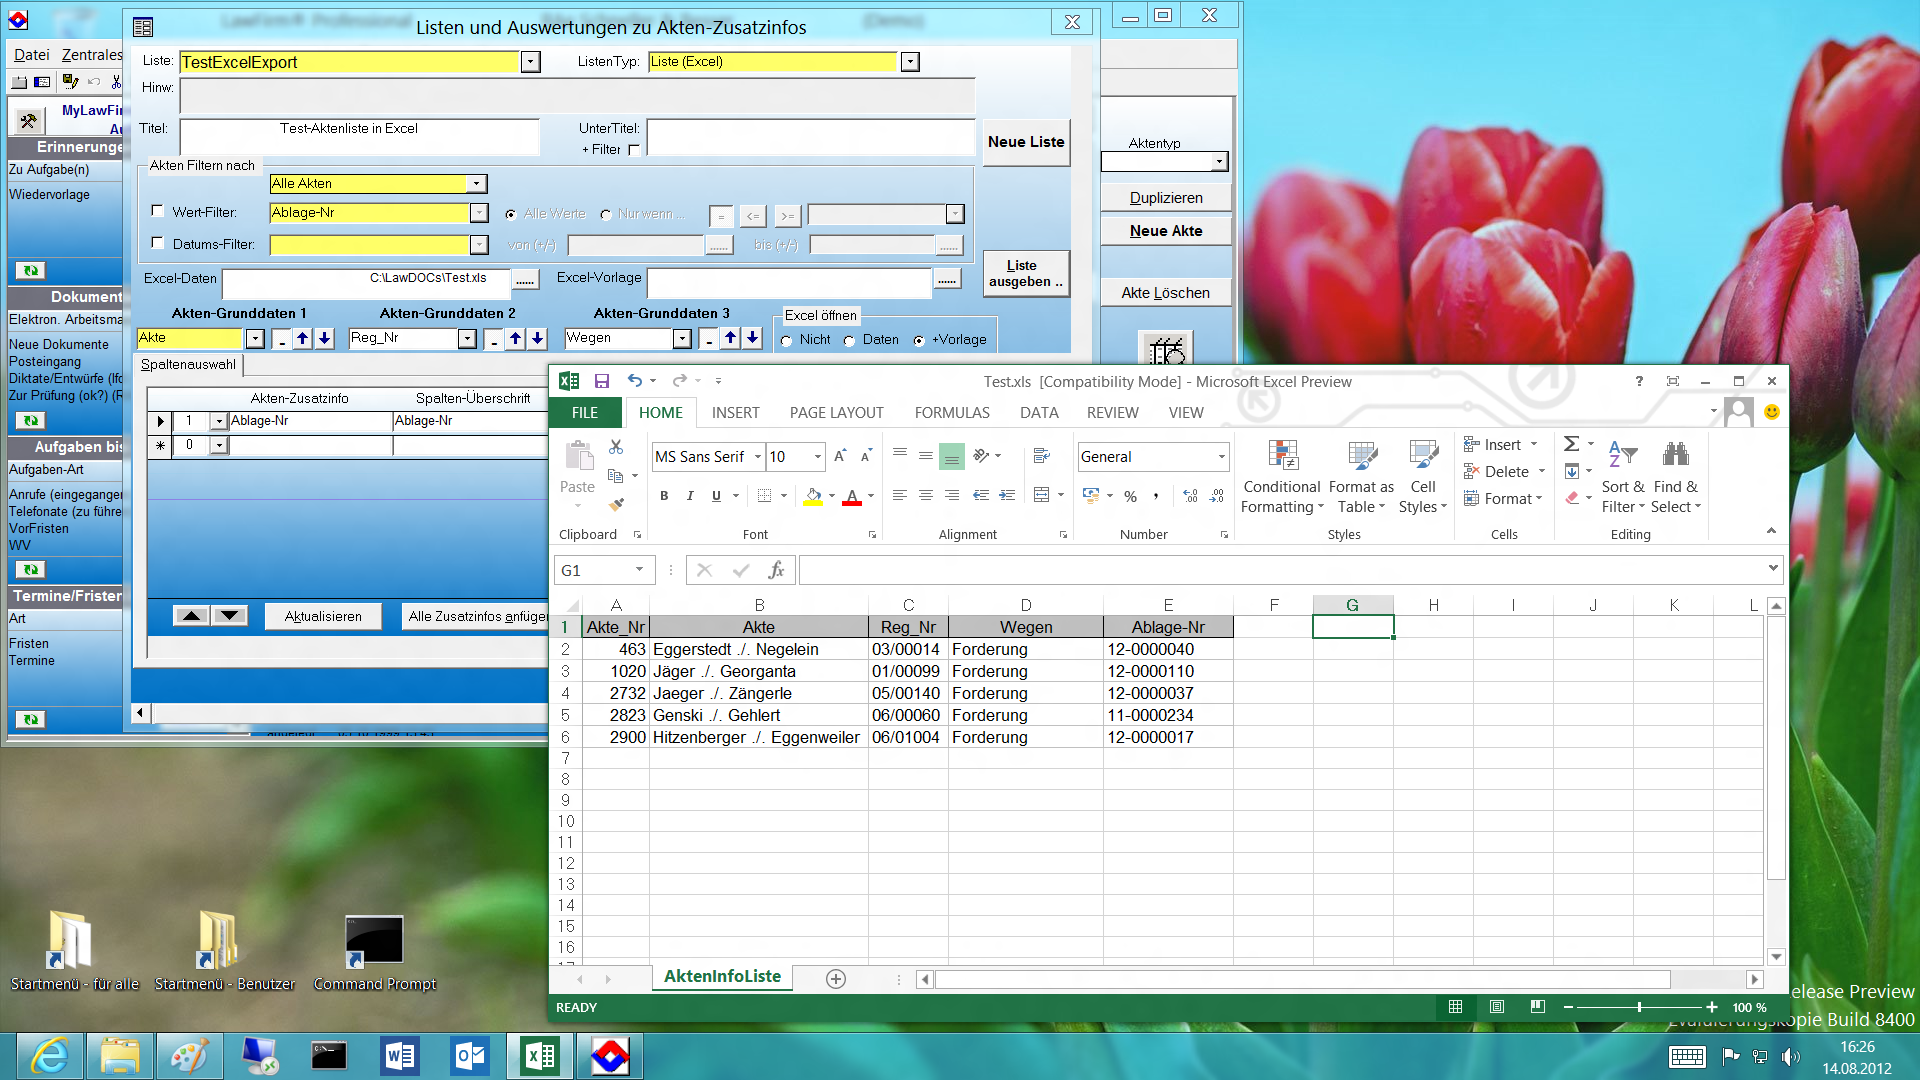This screenshot has height=1080, width=1920.
Task: Click the Insert Function fx icon
Action: coord(776,570)
